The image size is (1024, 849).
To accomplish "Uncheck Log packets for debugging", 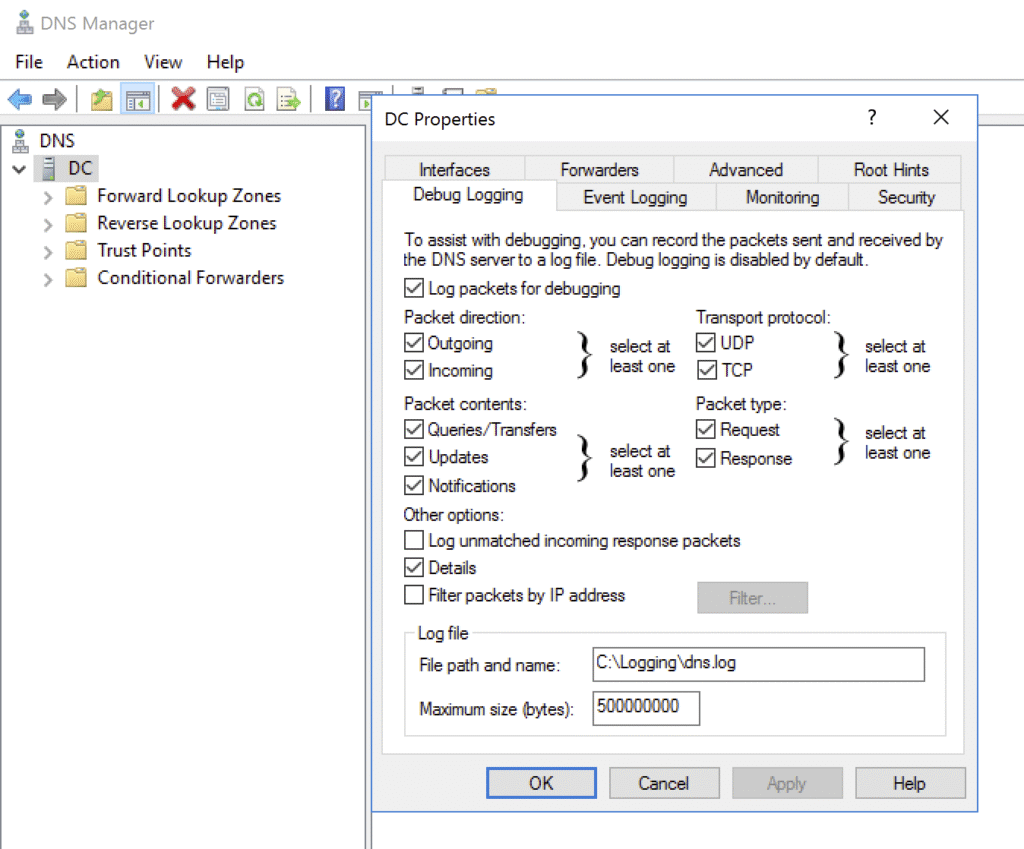I will pos(414,289).
